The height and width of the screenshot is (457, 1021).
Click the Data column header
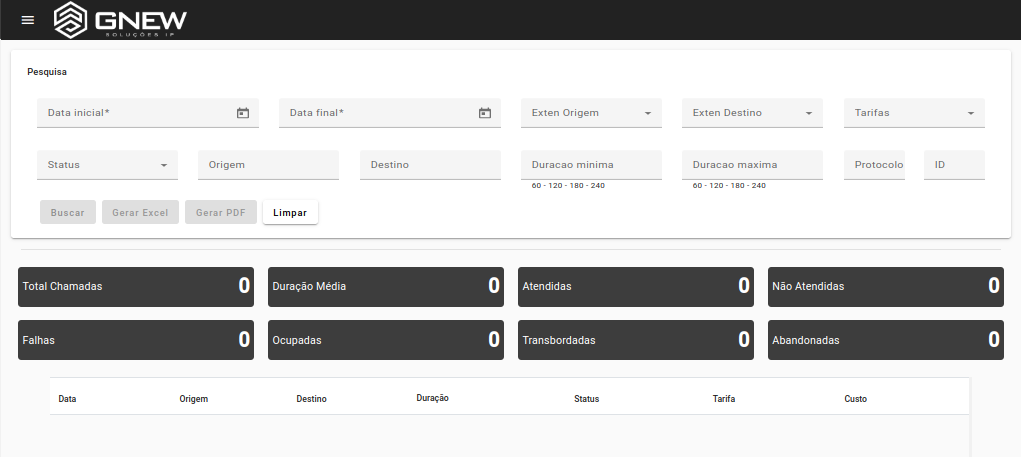pyautogui.click(x=67, y=399)
